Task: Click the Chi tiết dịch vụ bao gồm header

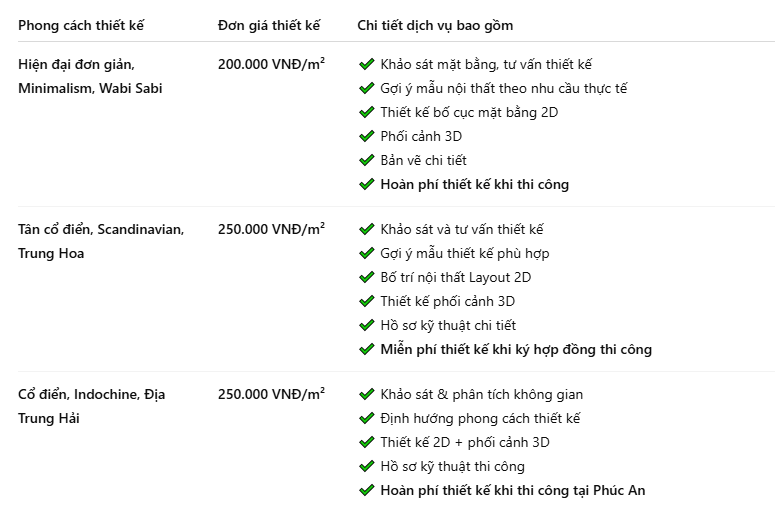Action: point(435,25)
